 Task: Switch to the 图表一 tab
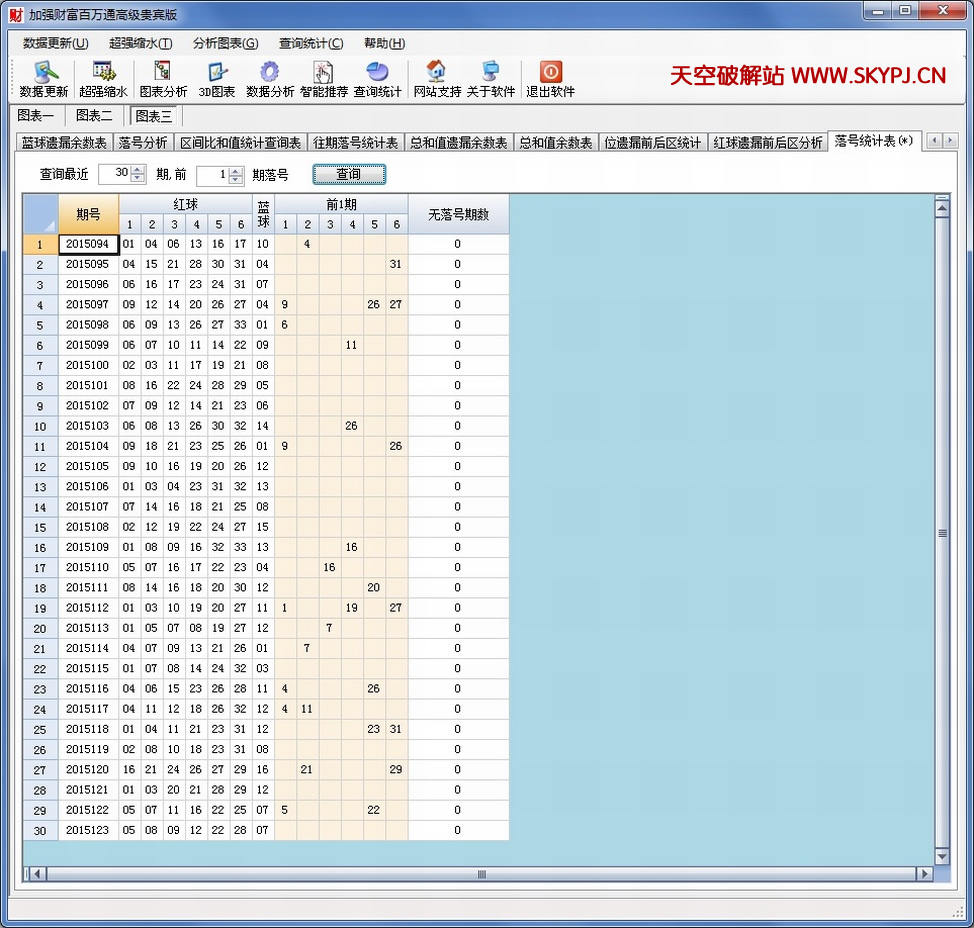[x=36, y=116]
